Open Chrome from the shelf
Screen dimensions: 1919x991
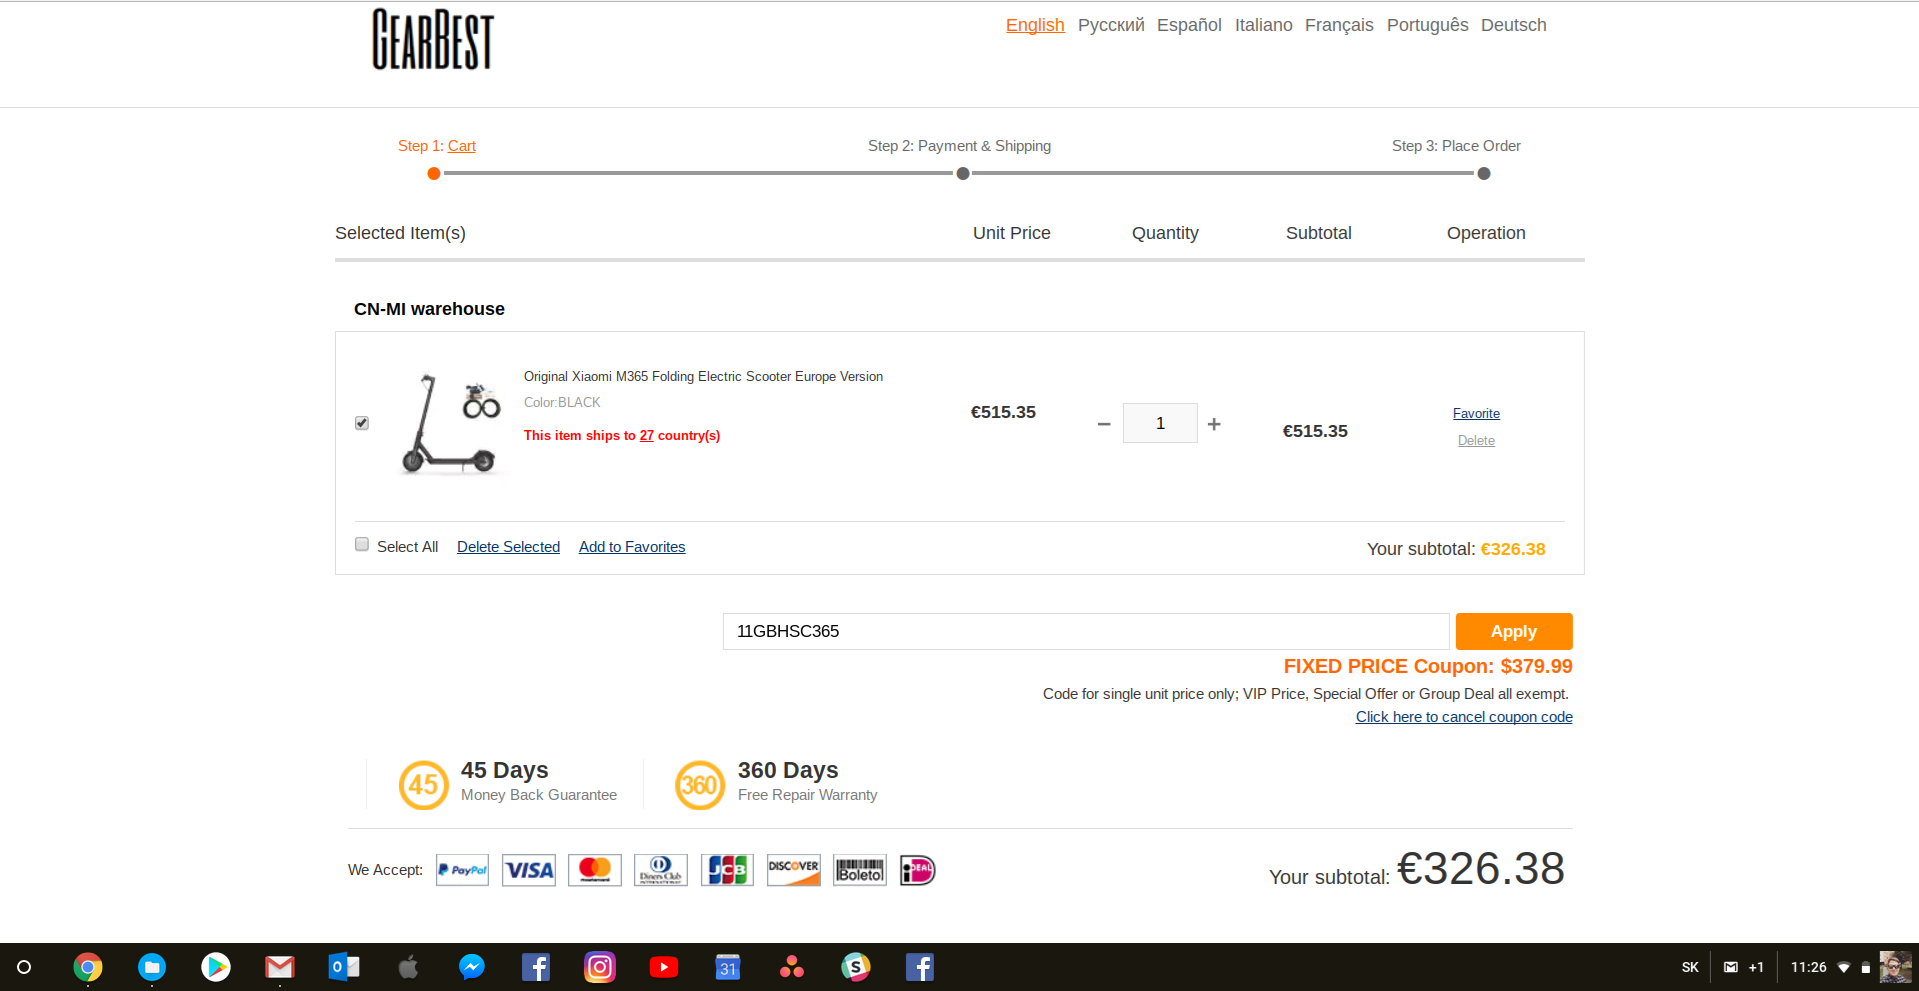click(88, 967)
